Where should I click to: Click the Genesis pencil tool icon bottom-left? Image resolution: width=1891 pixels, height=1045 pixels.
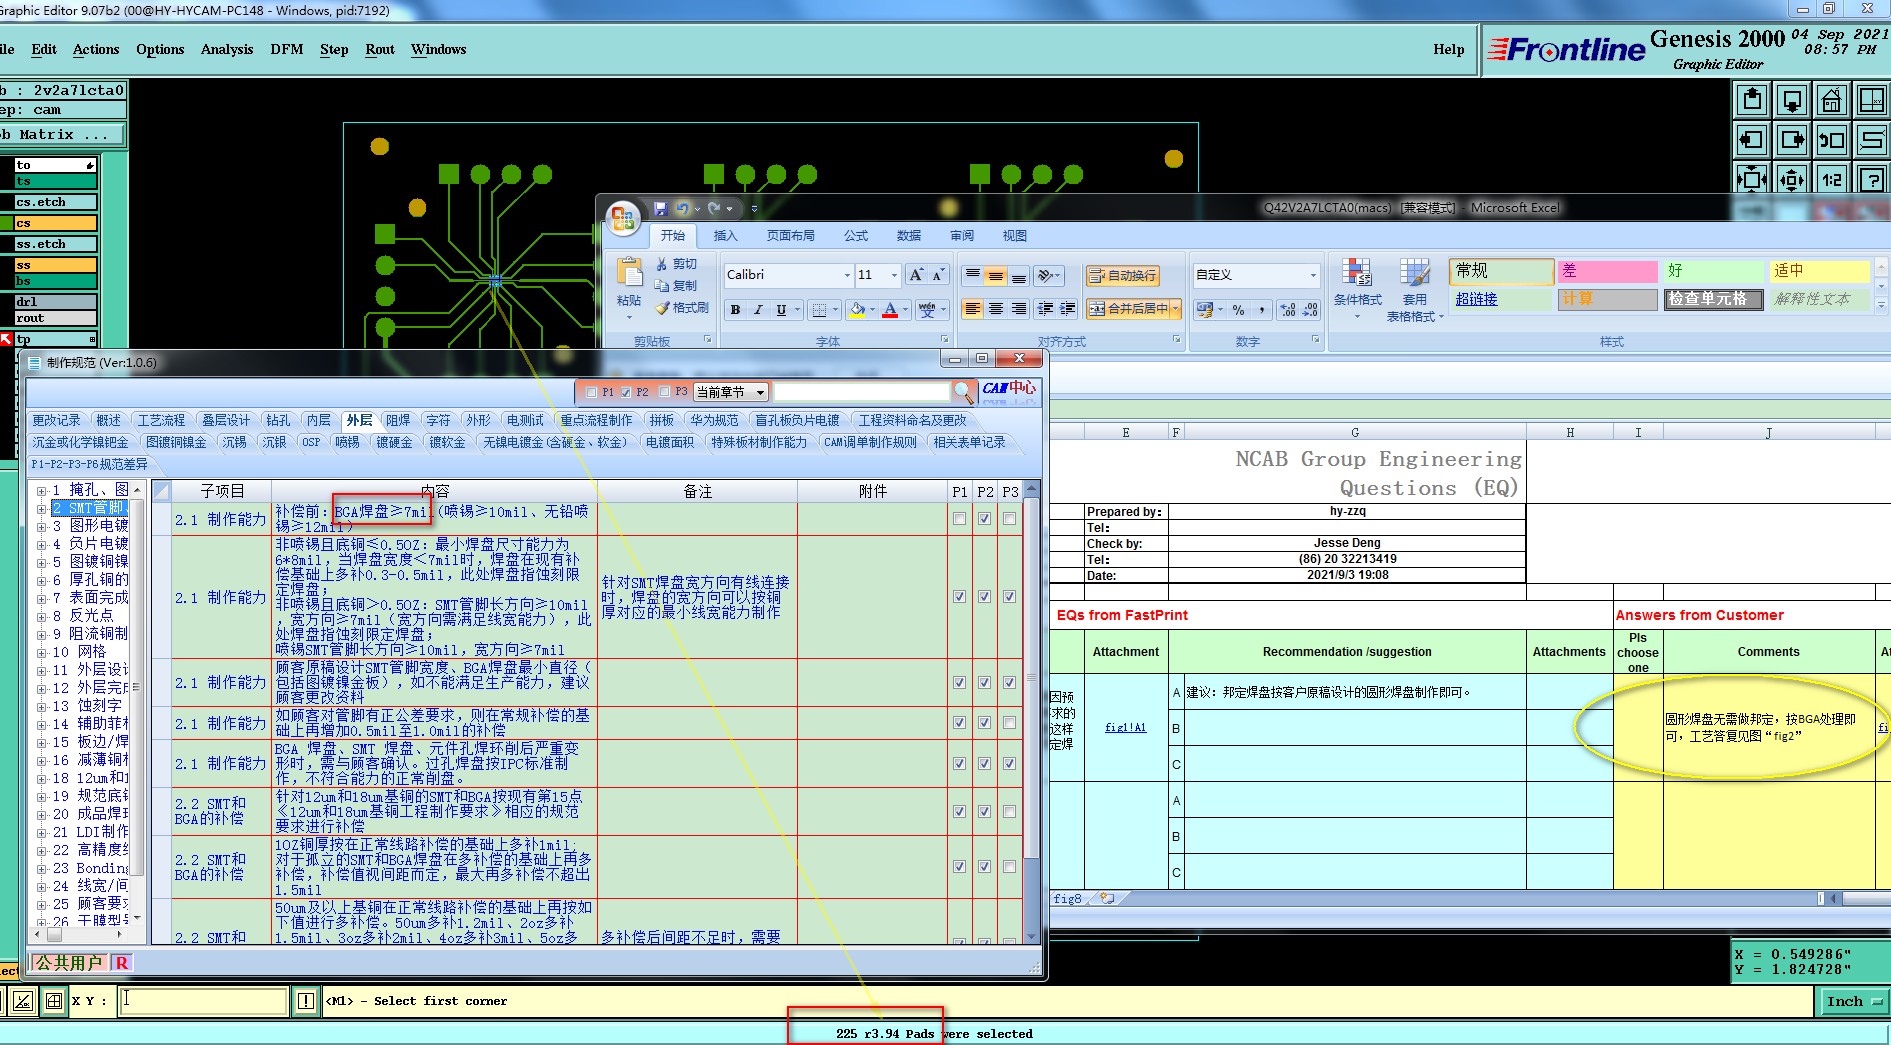pos(23,1001)
